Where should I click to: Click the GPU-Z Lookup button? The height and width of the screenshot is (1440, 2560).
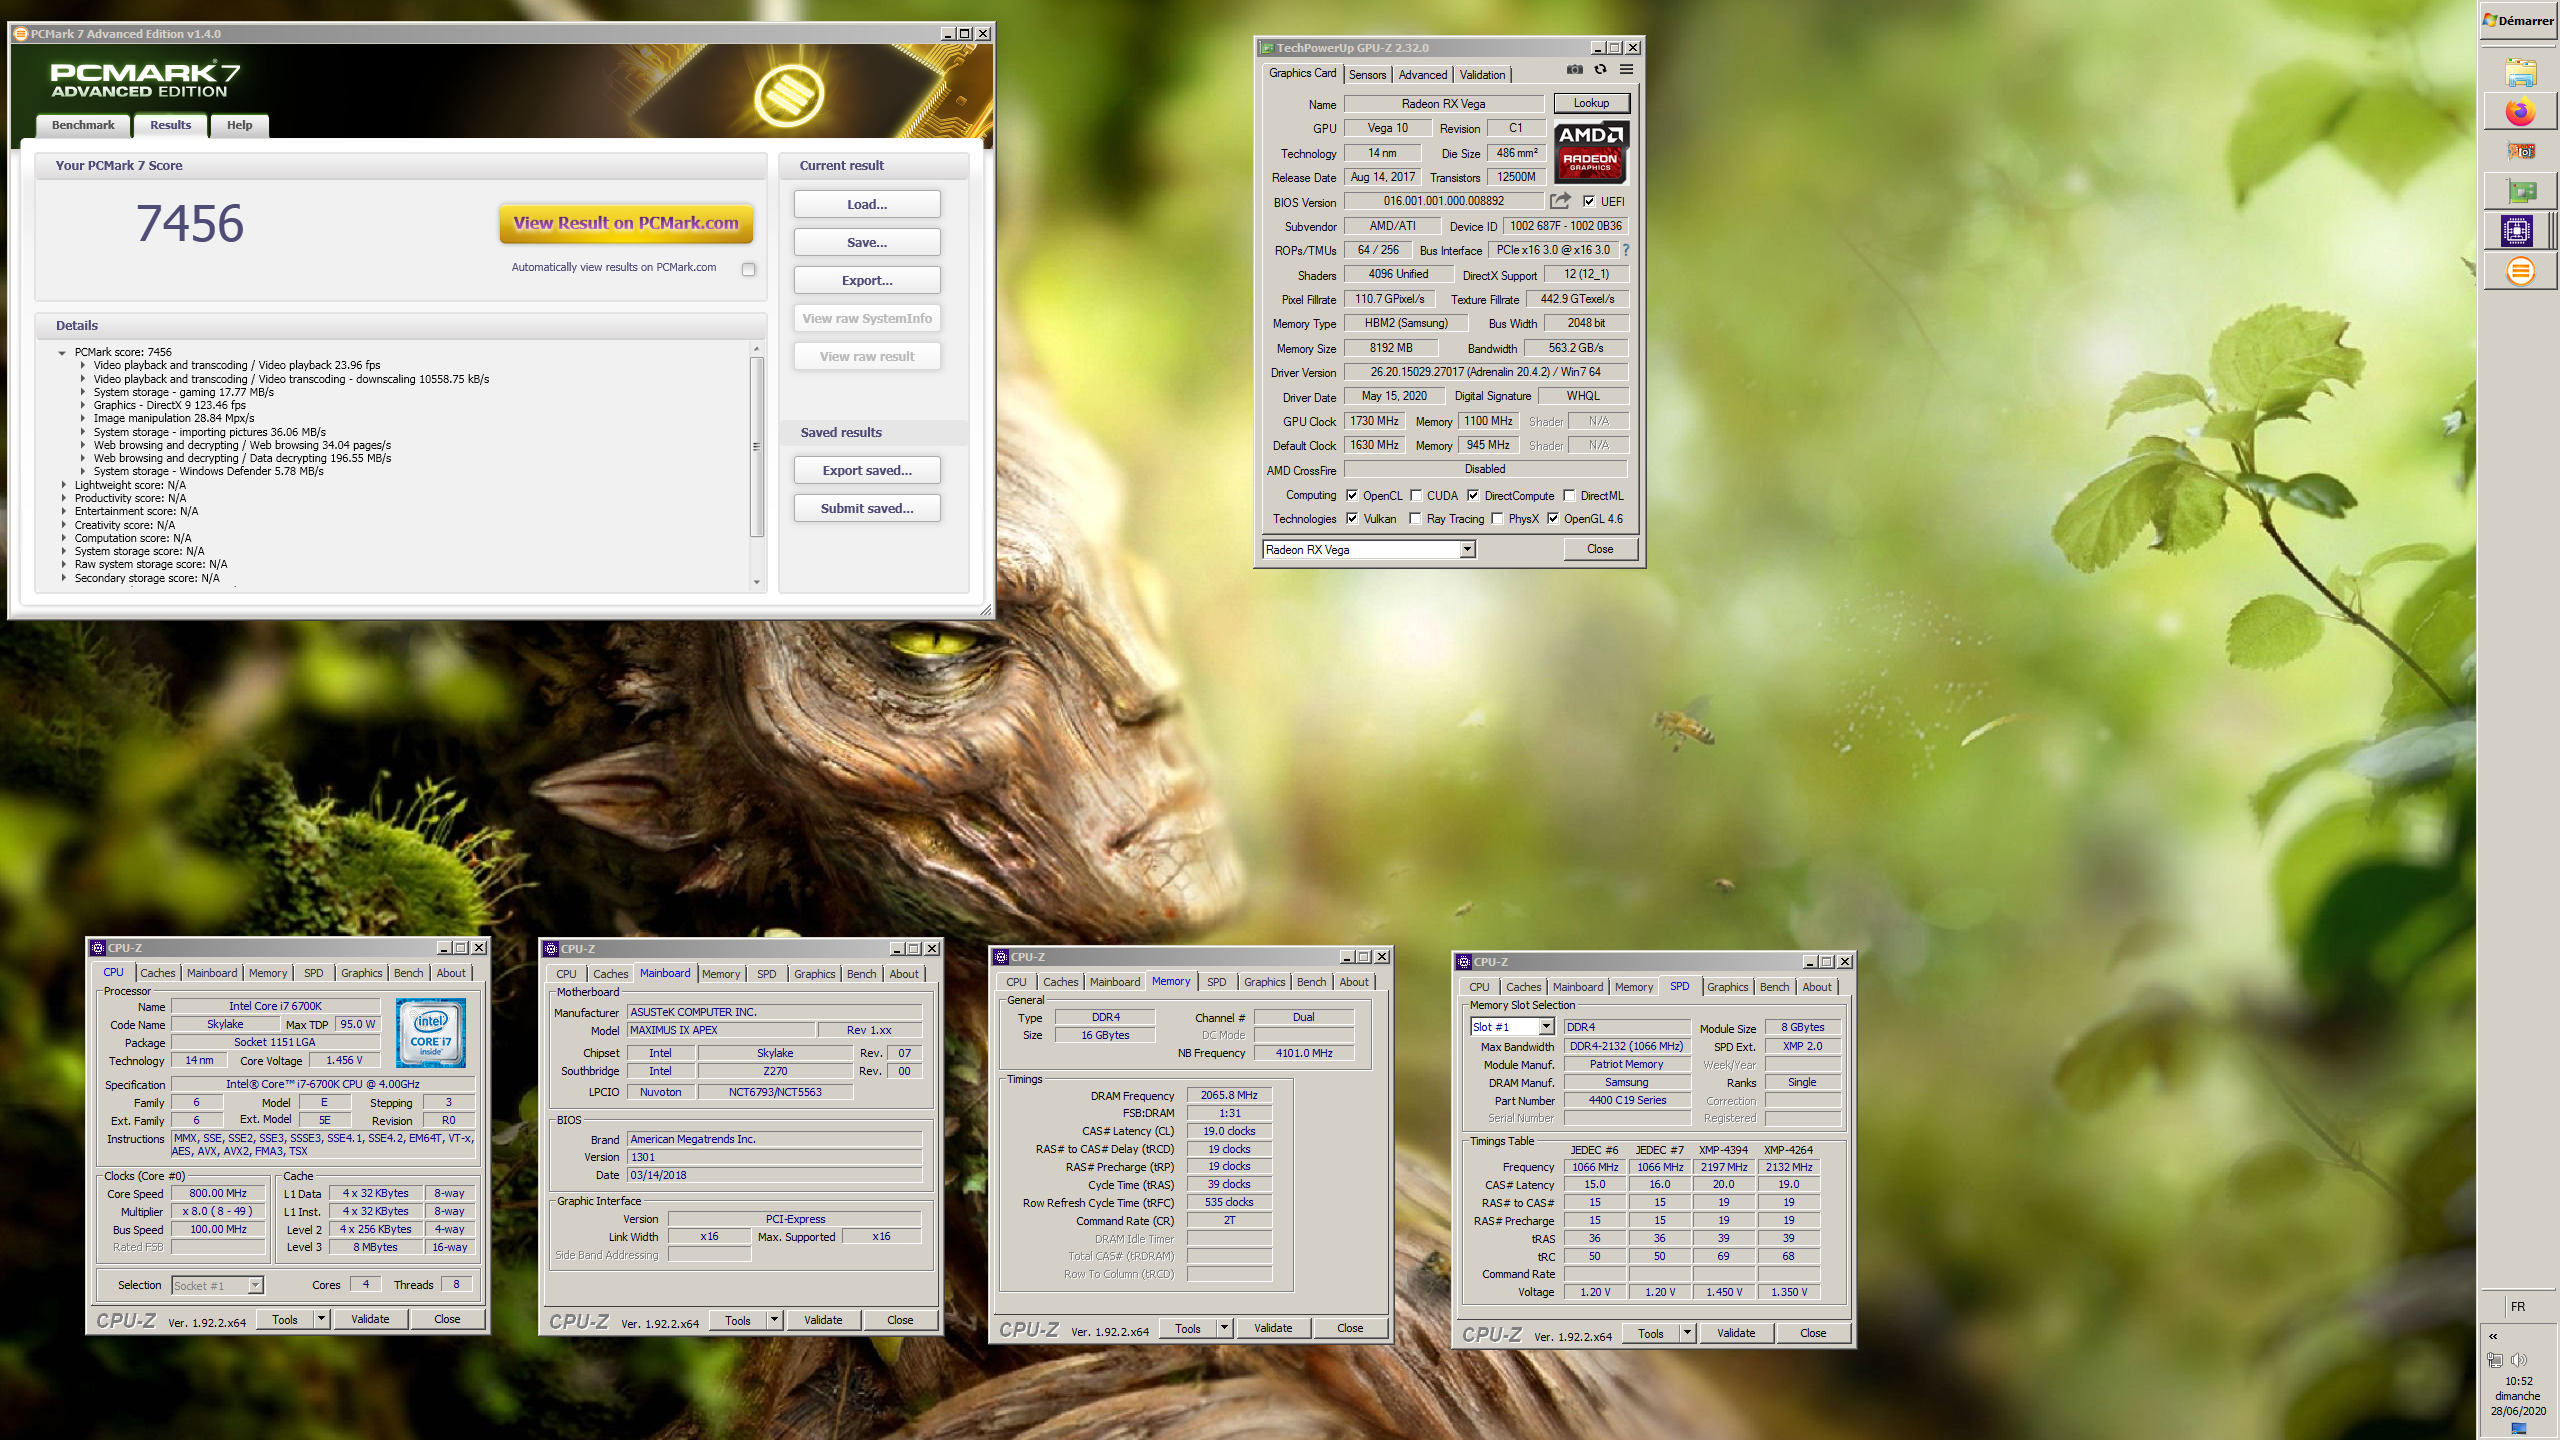click(x=1591, y=103)
